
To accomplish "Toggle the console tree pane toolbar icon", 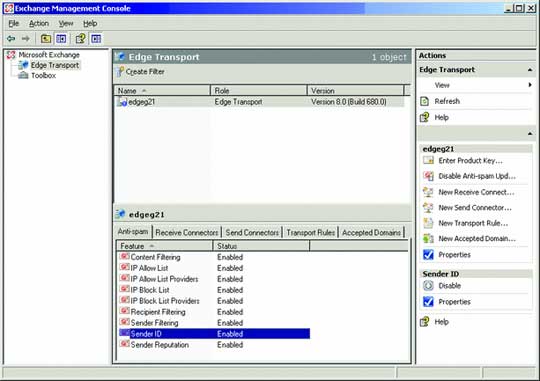I will (x=61, y=39).
